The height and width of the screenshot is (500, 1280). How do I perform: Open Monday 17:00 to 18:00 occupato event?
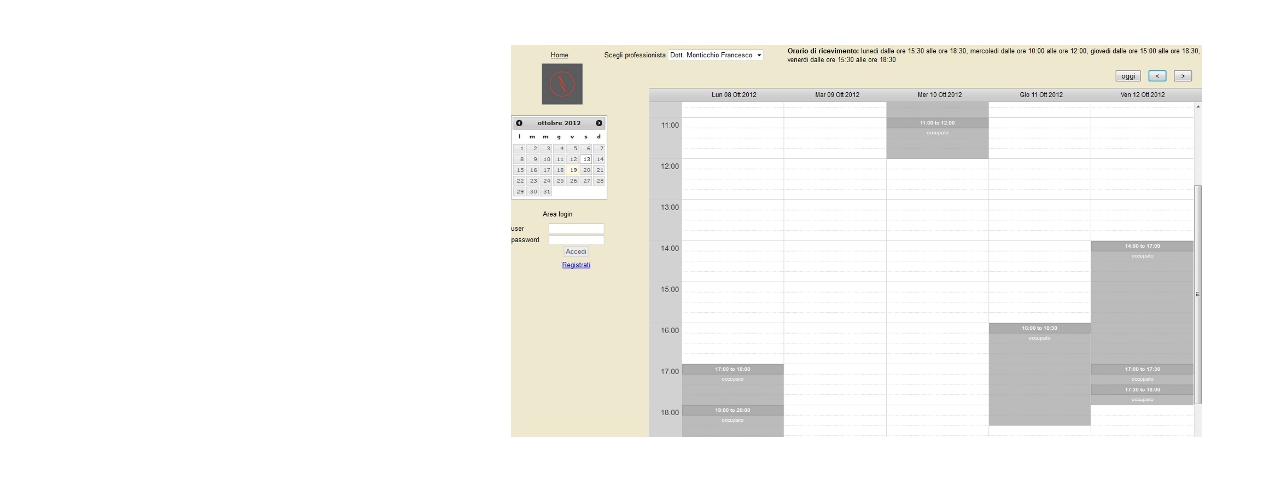[733, 384]
